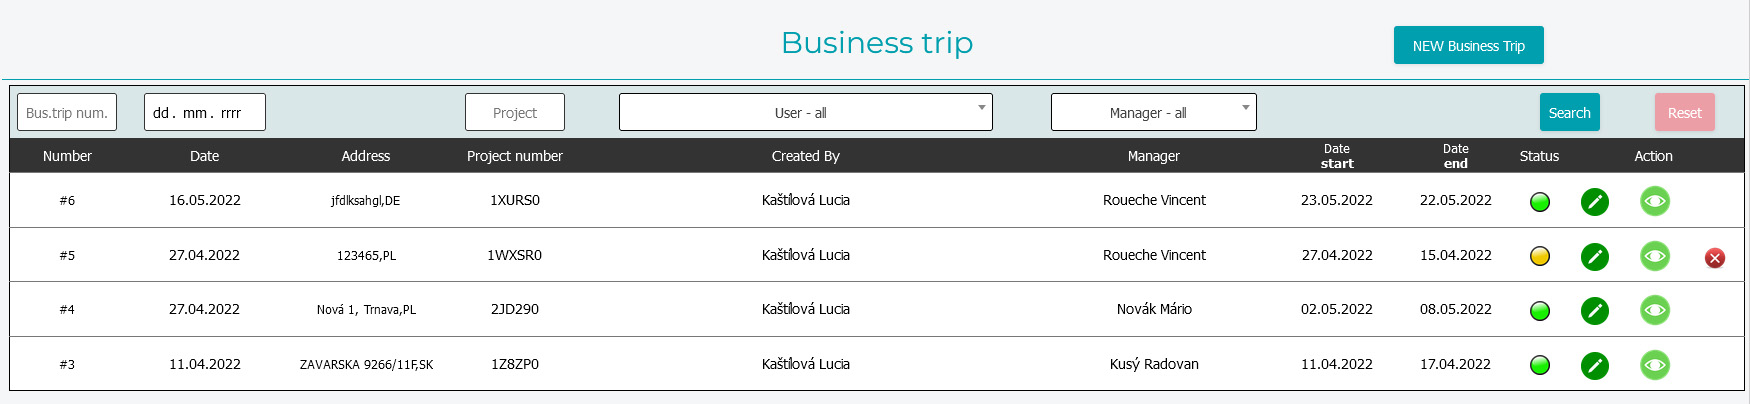The width and height of the screenshot is (1750, 404).
Task: Edit business trip #3 with pencil icon
Action: click(x=1595, y=366)
